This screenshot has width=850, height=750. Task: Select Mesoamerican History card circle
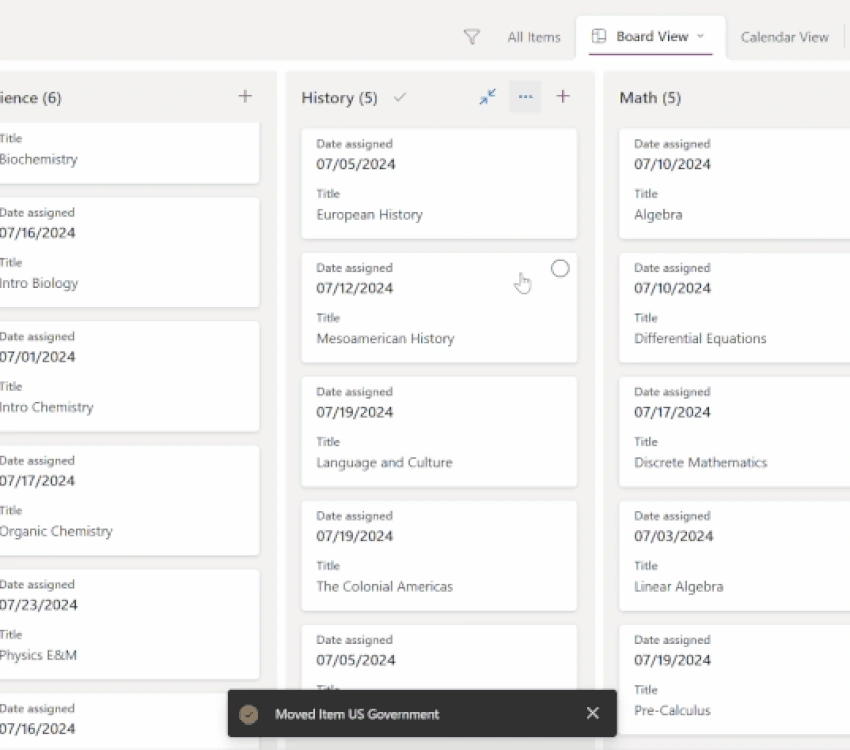[560, 268]
